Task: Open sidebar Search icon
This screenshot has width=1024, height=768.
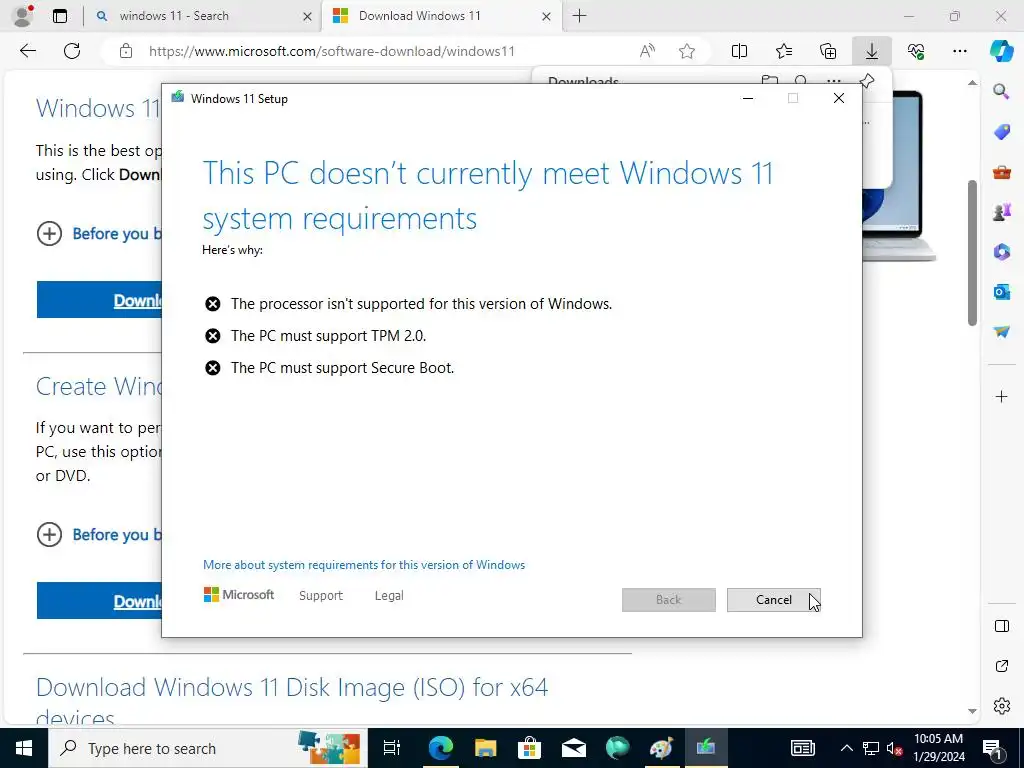Action: click(x=1001, y=91)
